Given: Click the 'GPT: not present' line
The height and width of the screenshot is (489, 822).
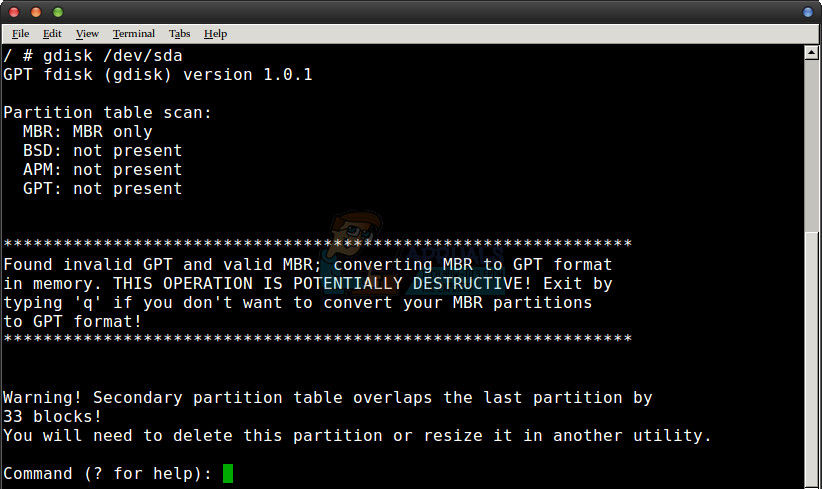Looking at the screenshot, I should point(102,188).
